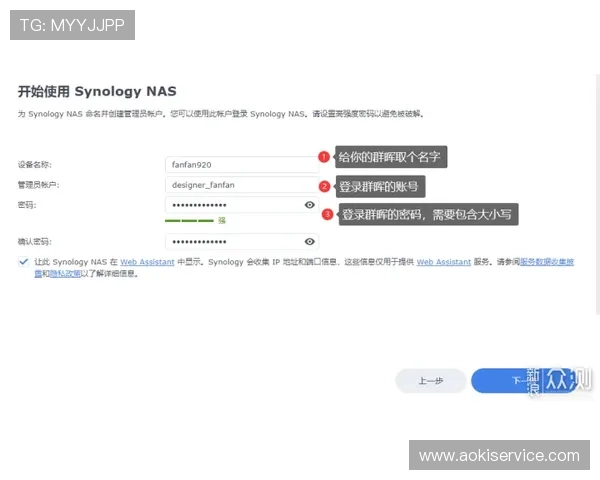Click the 密码 label beside the password field

coord(27,205)
